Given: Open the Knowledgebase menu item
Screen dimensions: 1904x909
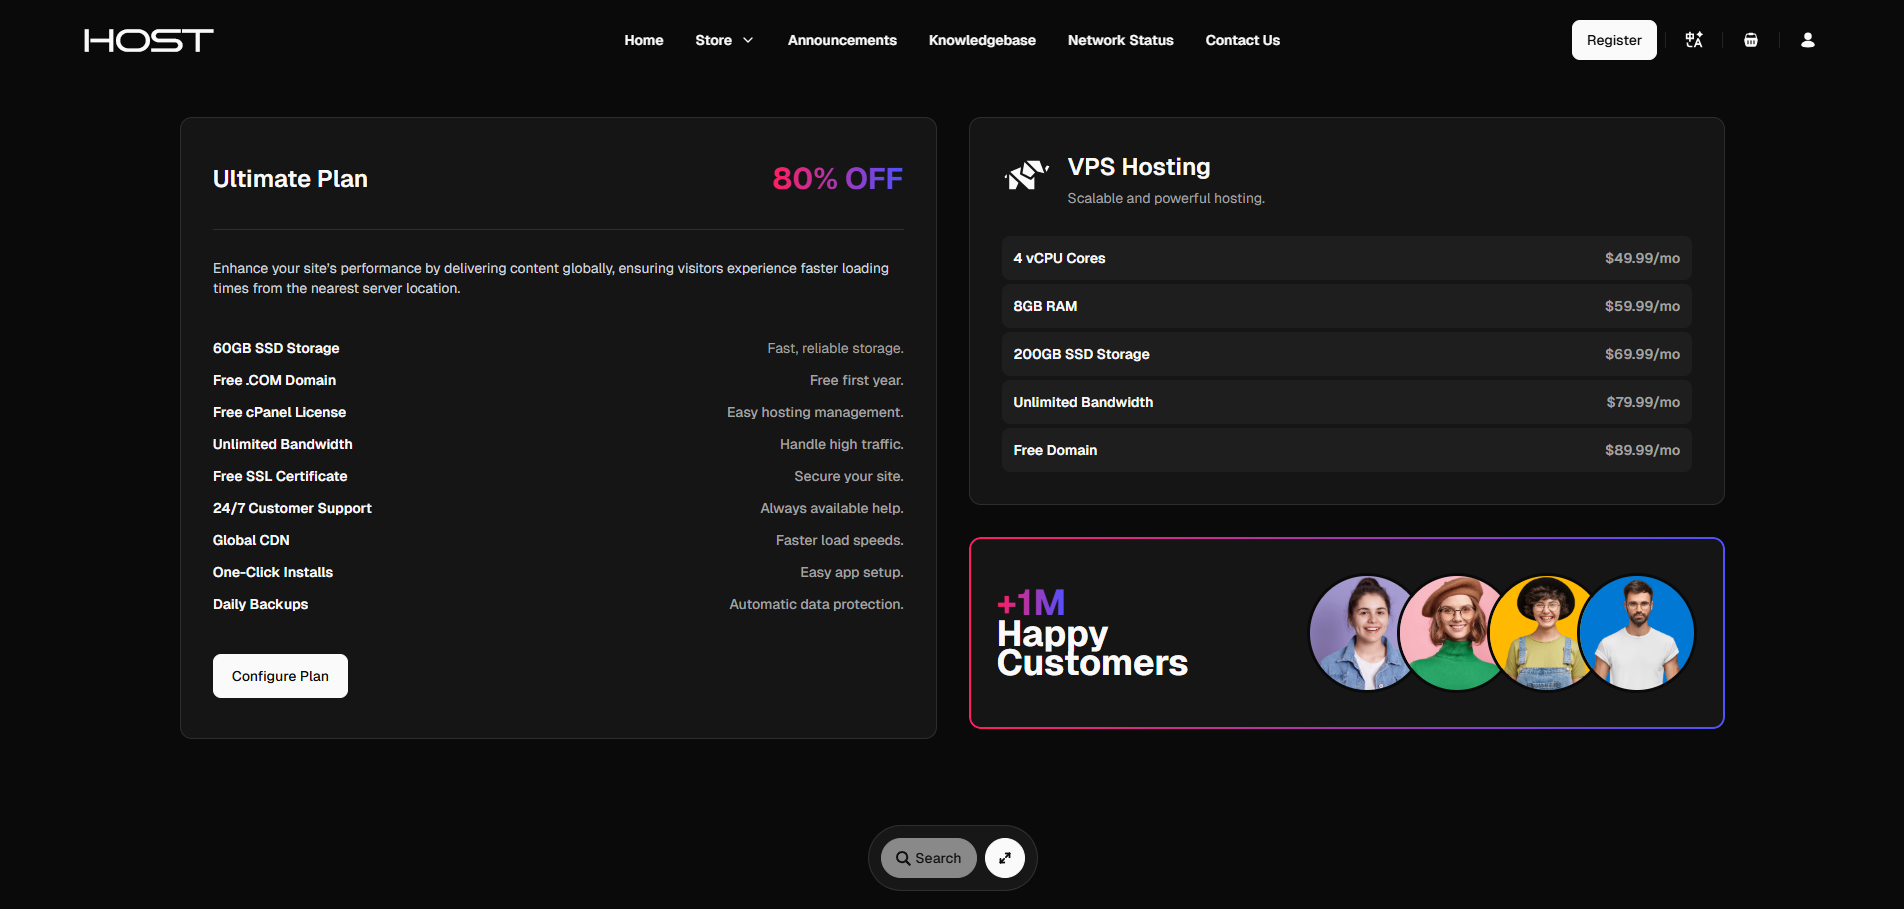Looking at the screenshot, I should point(981,40).
